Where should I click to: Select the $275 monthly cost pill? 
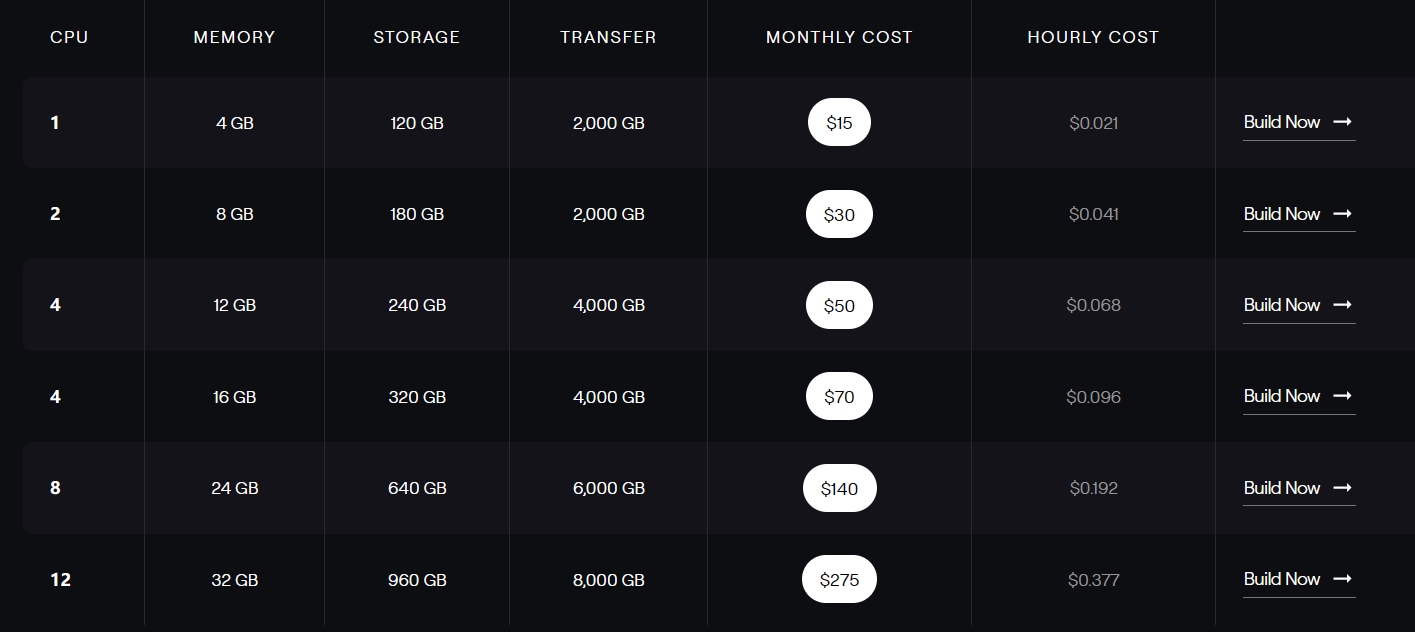[839, 580]
